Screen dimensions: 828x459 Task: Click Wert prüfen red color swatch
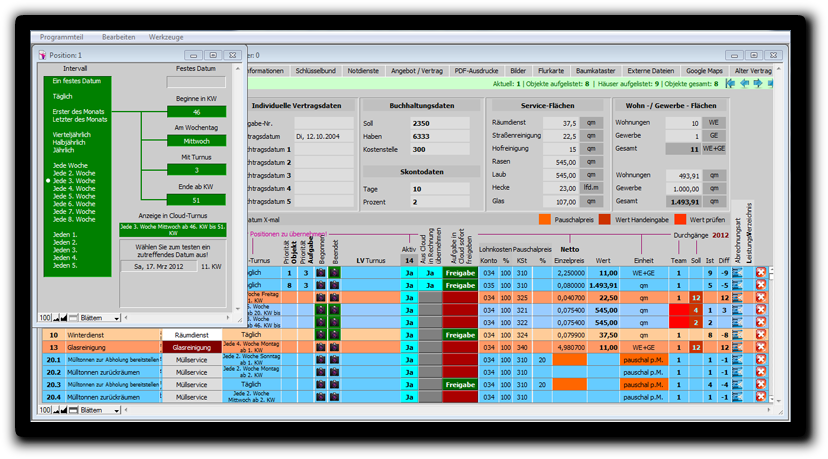680,219
